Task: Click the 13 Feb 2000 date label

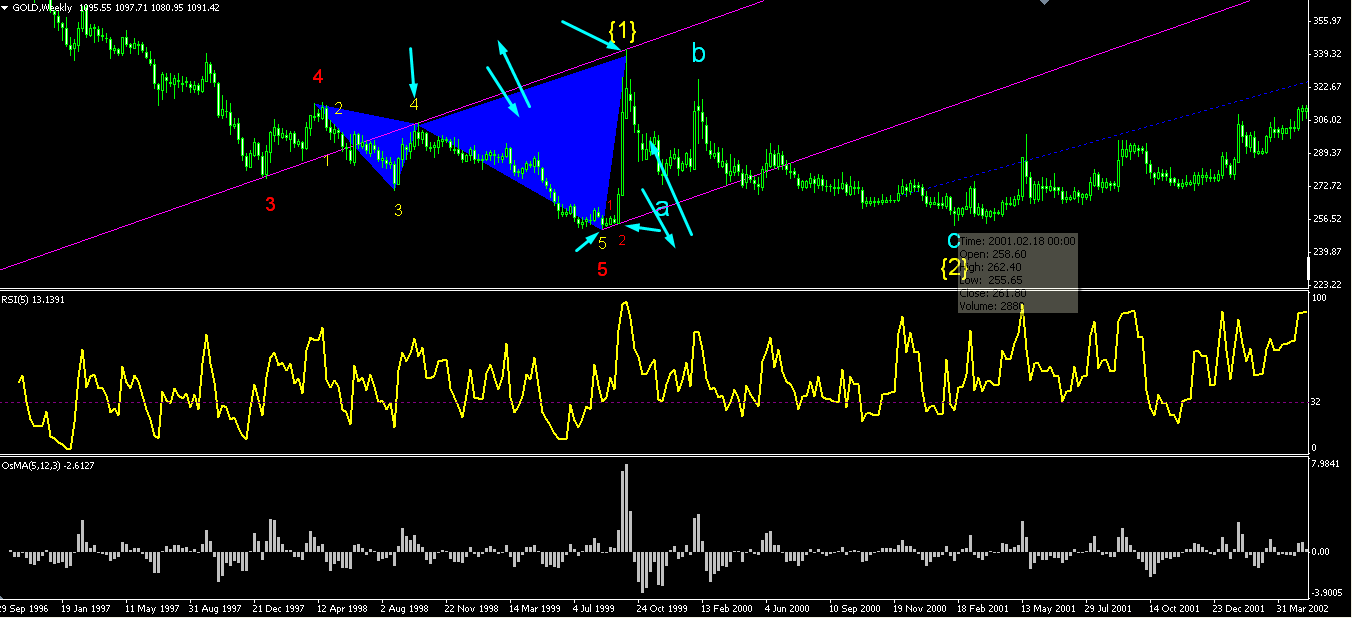Action: tap(727, 608)
